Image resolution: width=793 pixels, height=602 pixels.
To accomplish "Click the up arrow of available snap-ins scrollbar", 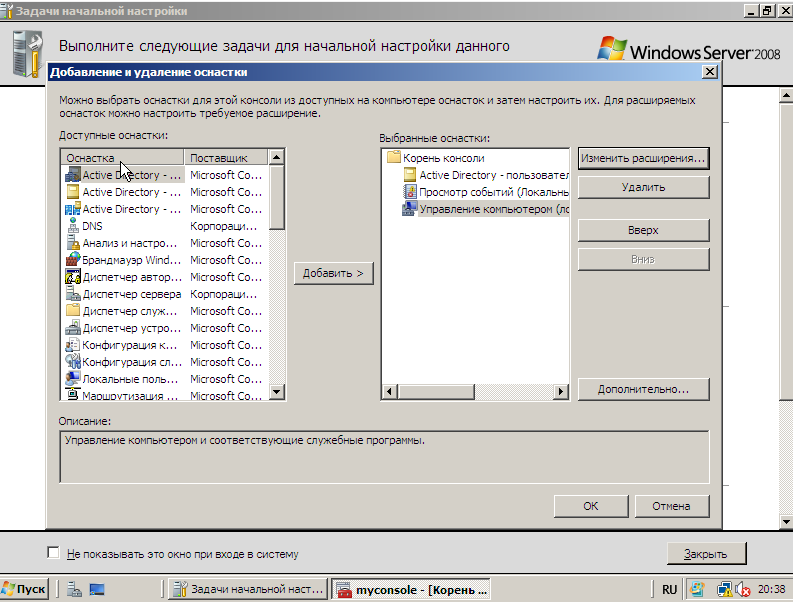I will pos(277,157).
